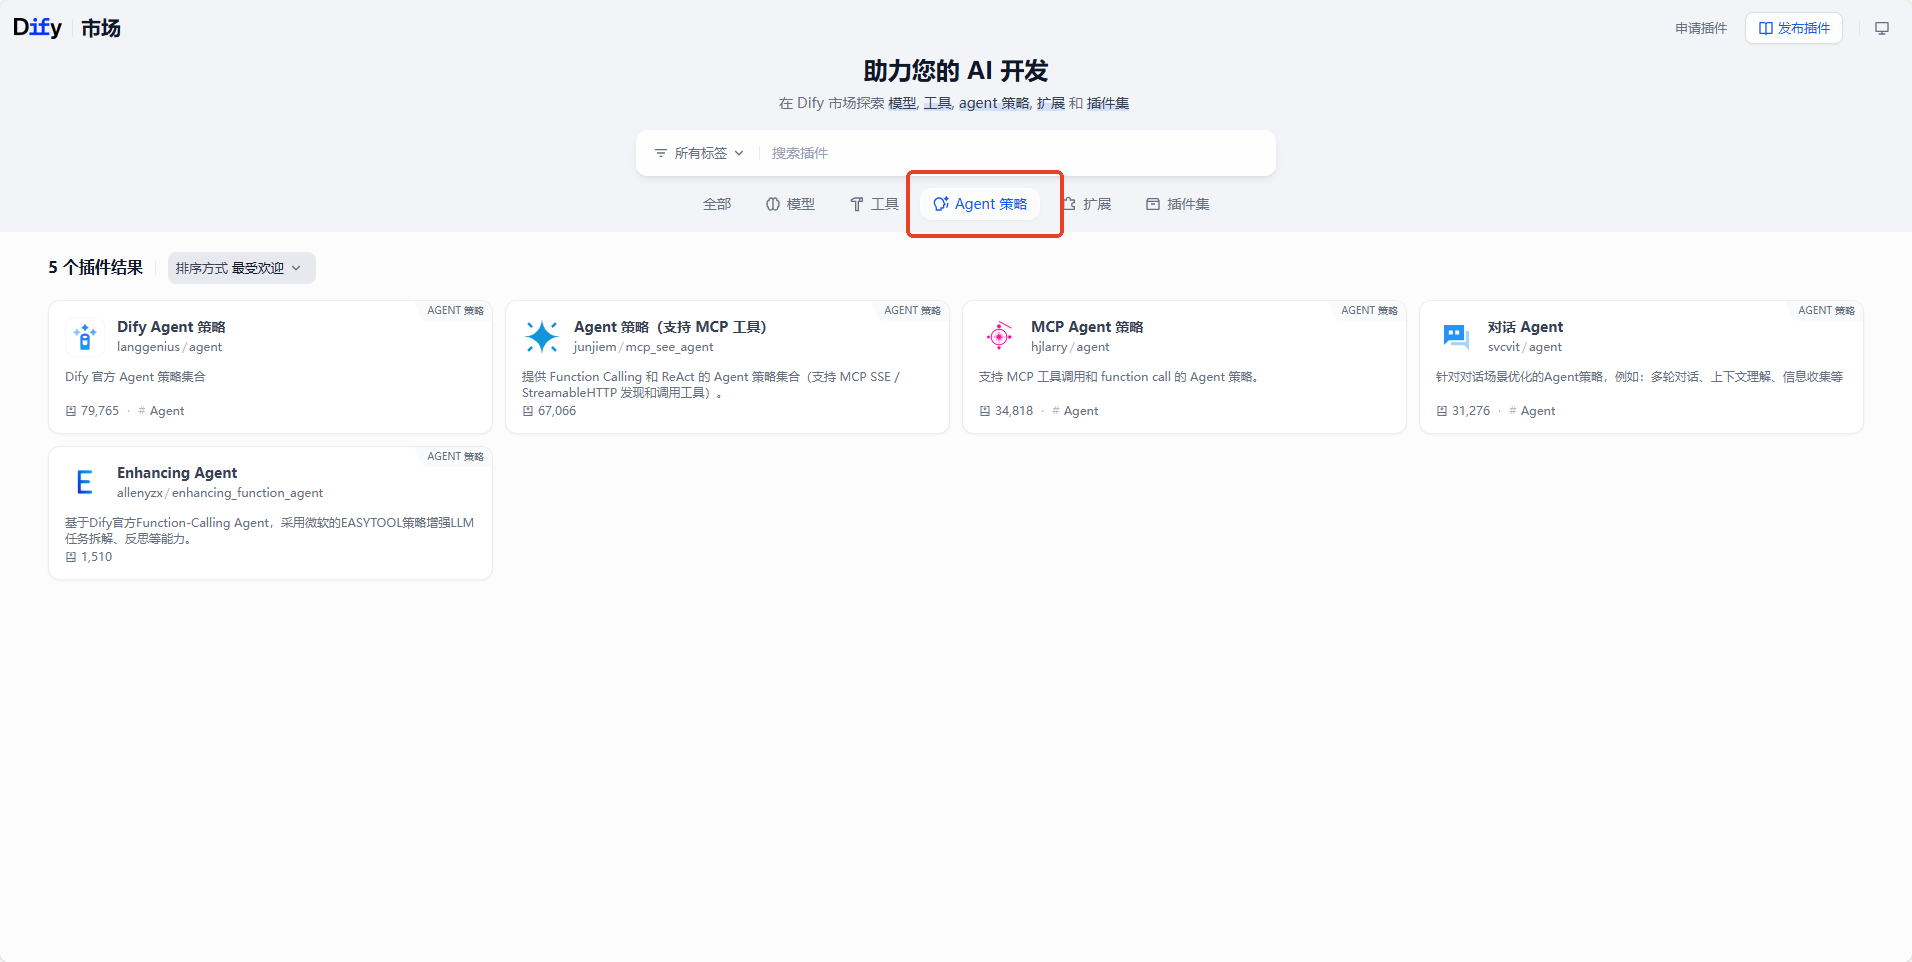Click the Agent tag on Dify Agent 策略 card
The width and height of the screenshot is (1912, 962).
(161, 411)
